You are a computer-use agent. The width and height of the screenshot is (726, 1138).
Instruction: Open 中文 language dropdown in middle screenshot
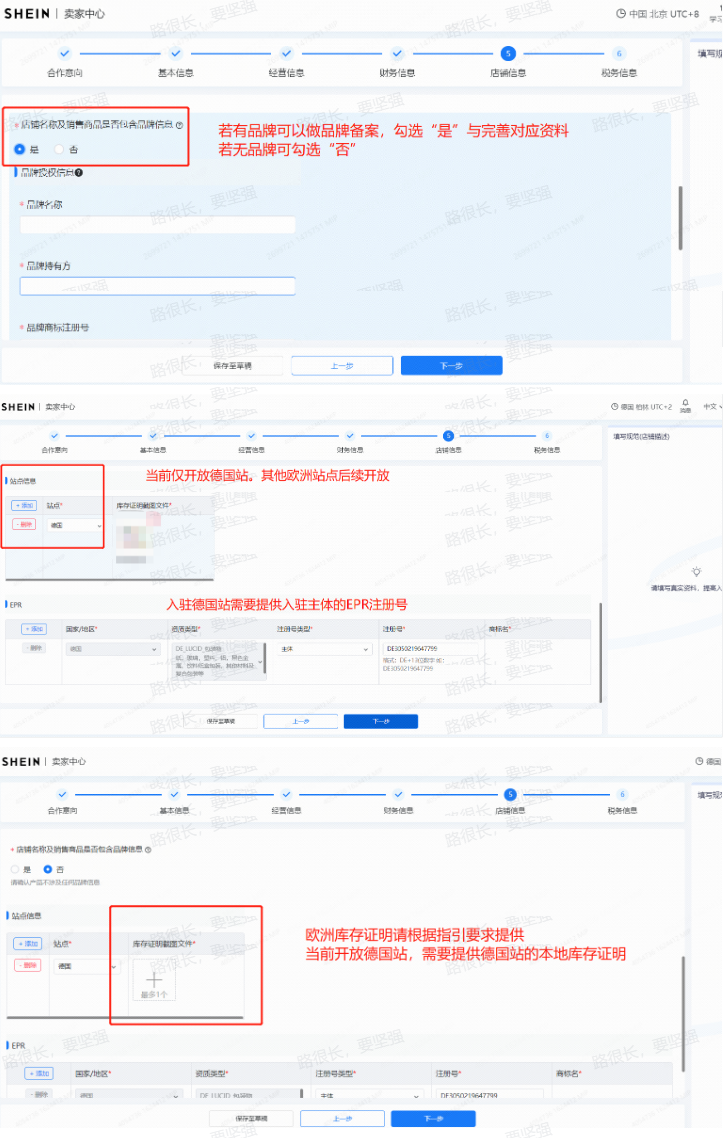tap(712, 407)
